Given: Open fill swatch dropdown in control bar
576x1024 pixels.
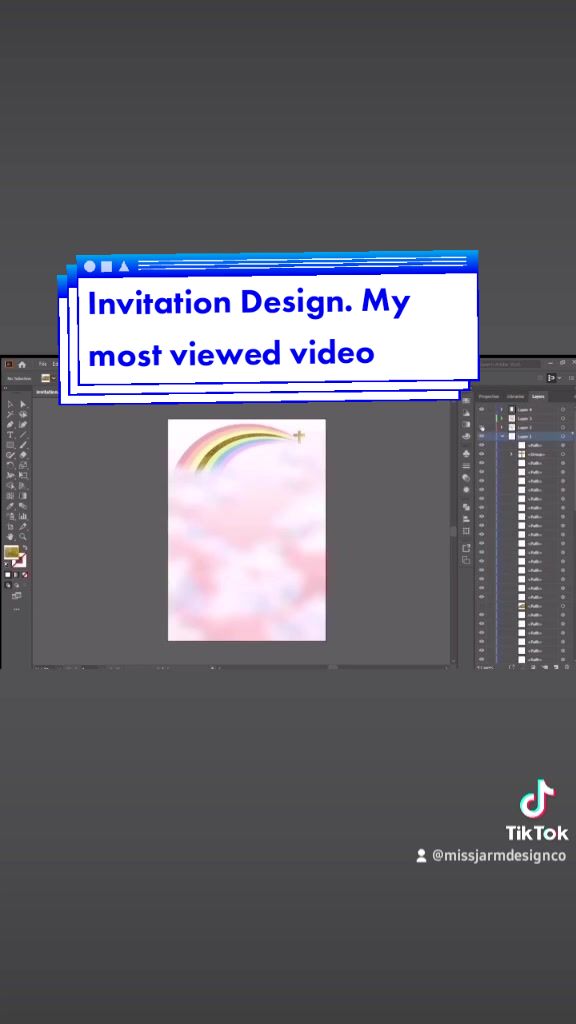Looking at the screenshot, I should 54,378.
